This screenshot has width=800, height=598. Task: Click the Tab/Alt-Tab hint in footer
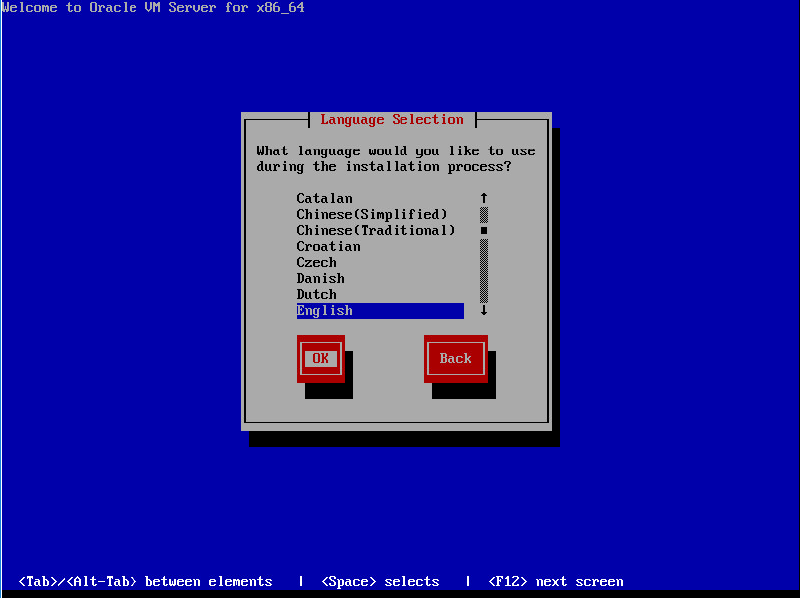(145, 581)
